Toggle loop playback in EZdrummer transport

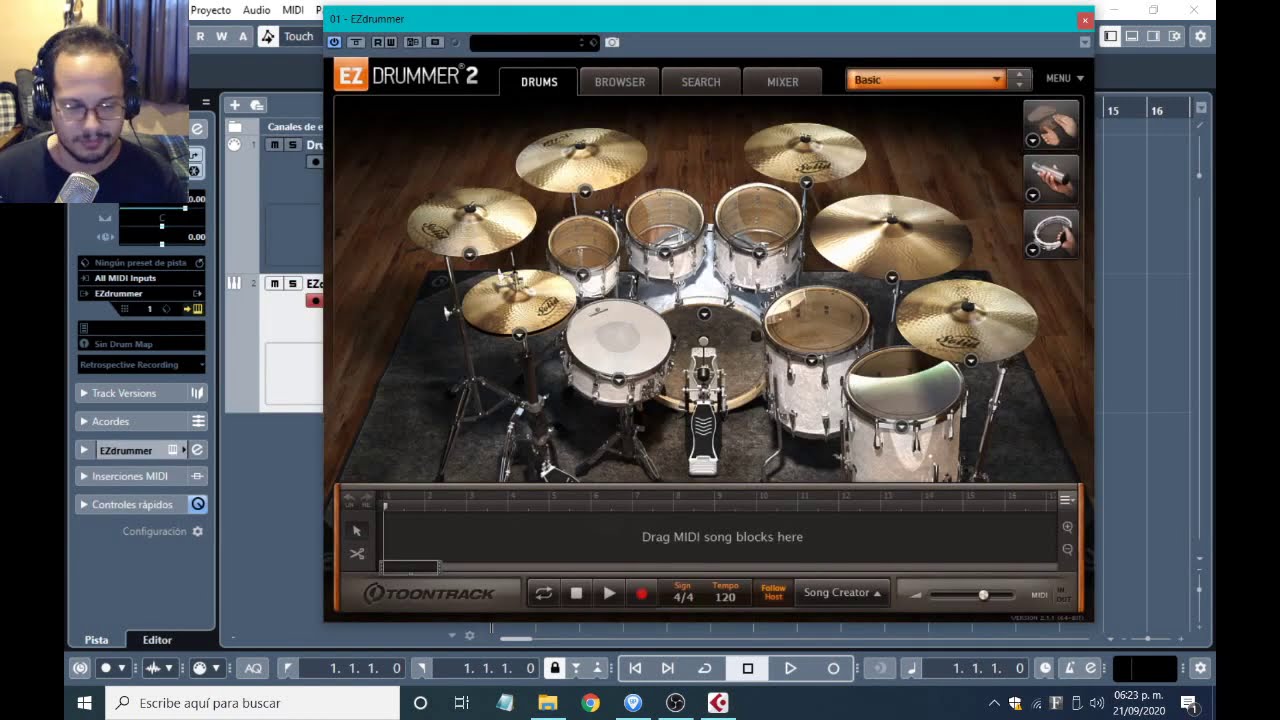543,593
